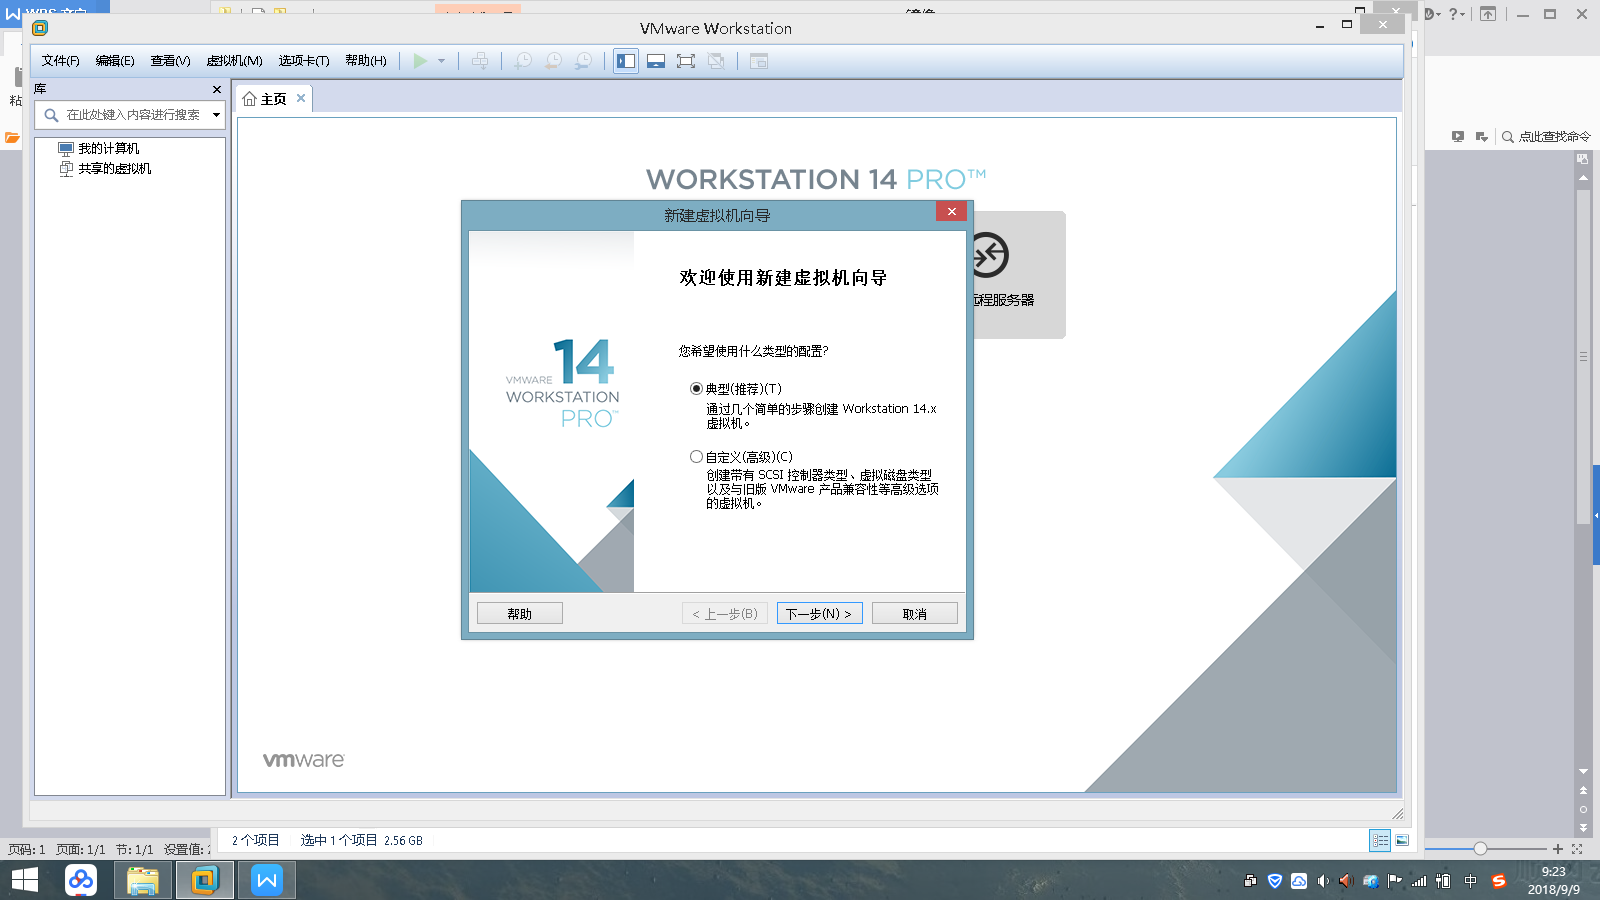Viewport: 1600px width, 900px height.
Task: Select 我的计算机 in the library tree
Action: point(99,148)
